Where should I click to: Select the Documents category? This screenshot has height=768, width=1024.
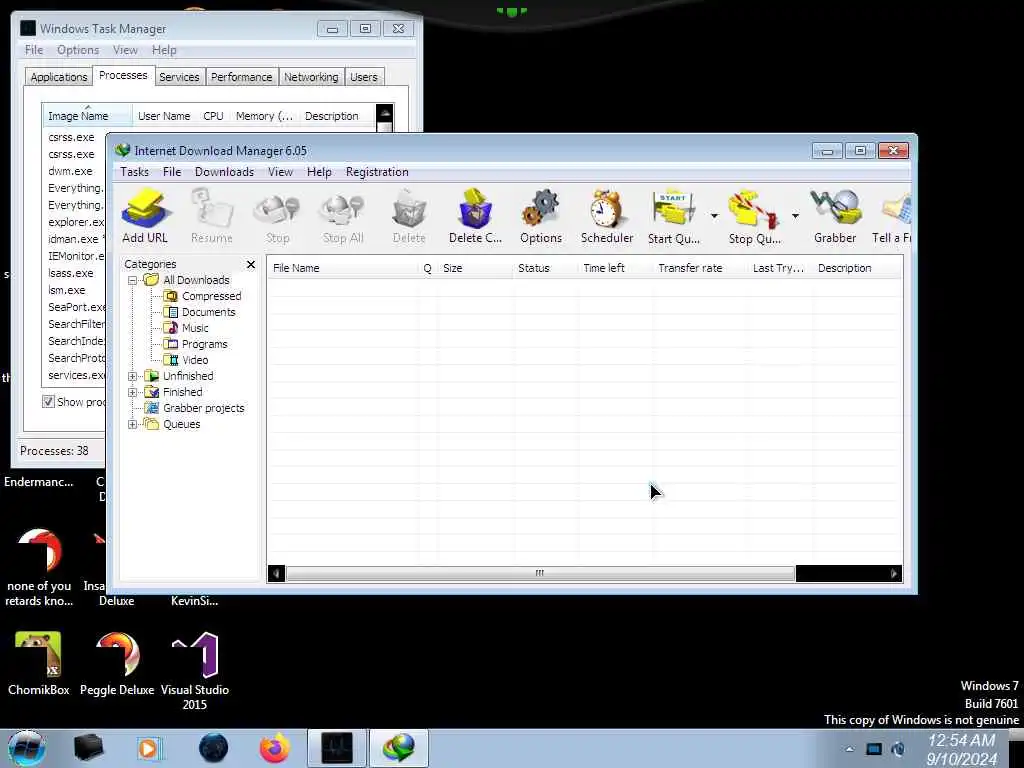click(208, 312)
